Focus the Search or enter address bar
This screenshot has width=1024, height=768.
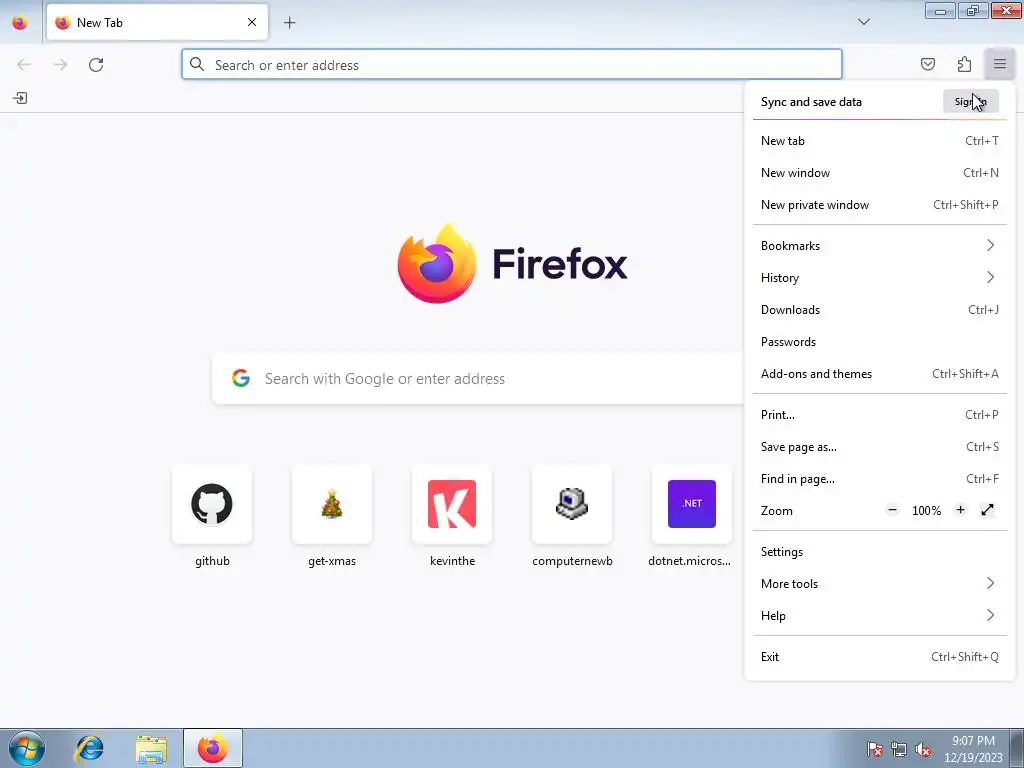[x=511, y=65]
